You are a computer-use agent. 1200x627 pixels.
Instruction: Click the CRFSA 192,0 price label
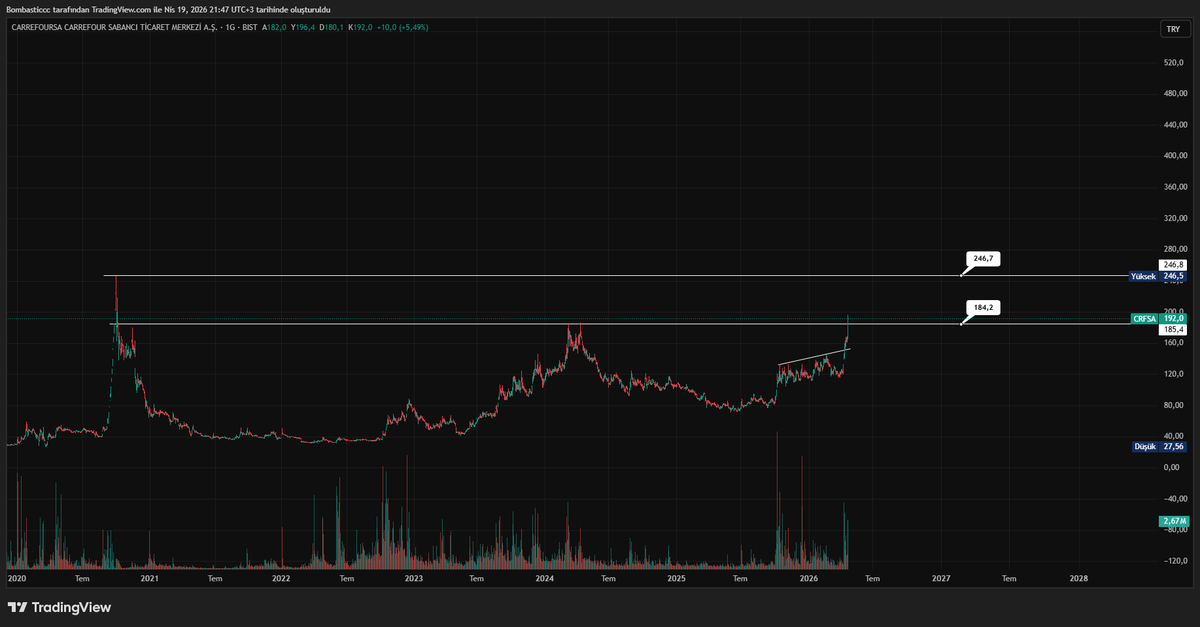pyautogui.click(x=1159, y=318)
